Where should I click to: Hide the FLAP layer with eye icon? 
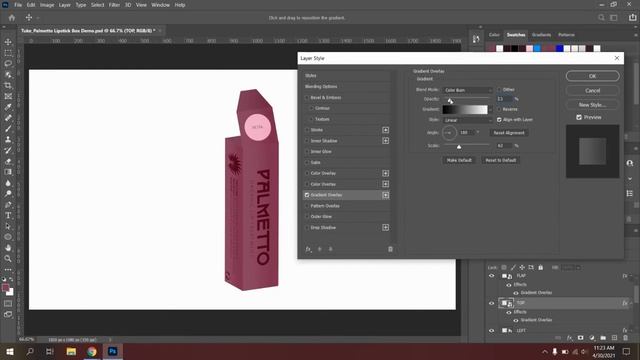(x=491, y=276)
